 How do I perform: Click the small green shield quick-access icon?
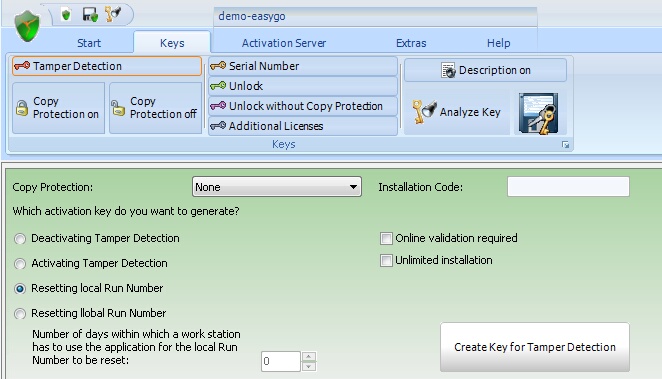click(x=66, y=15)
